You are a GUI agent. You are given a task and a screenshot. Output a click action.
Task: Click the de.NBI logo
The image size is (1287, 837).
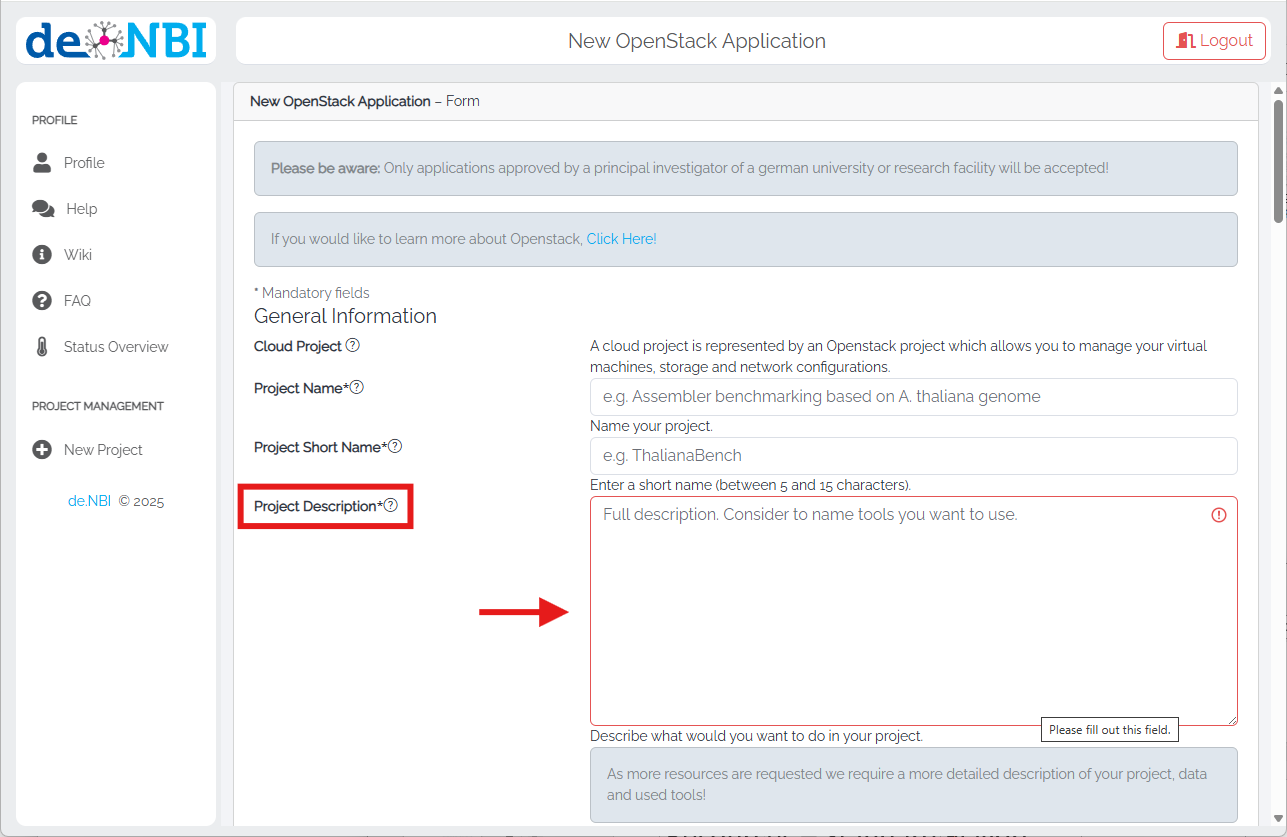116,40
